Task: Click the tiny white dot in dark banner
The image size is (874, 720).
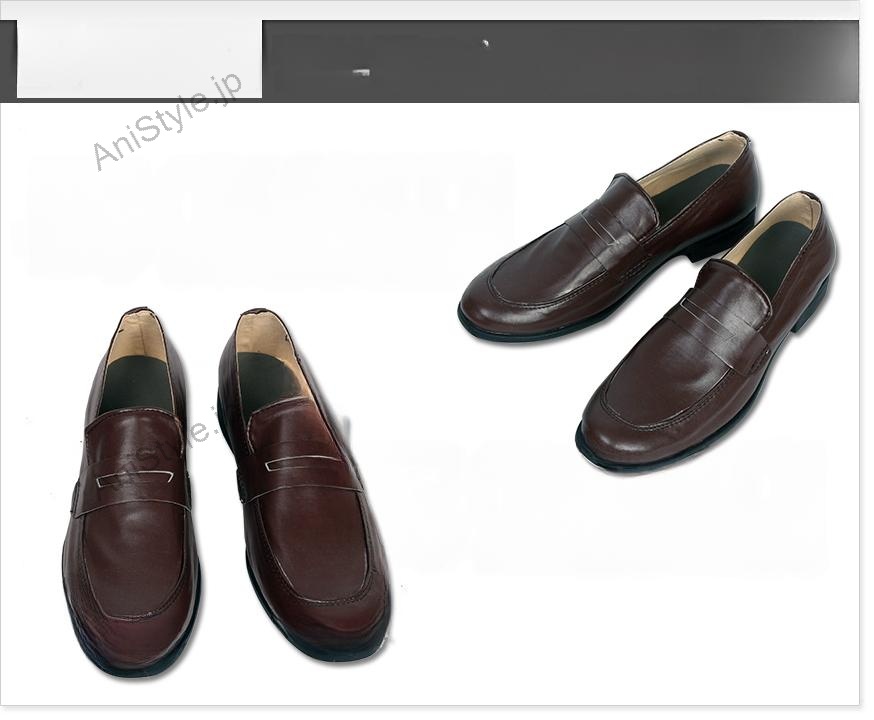Action: (486, 43)
